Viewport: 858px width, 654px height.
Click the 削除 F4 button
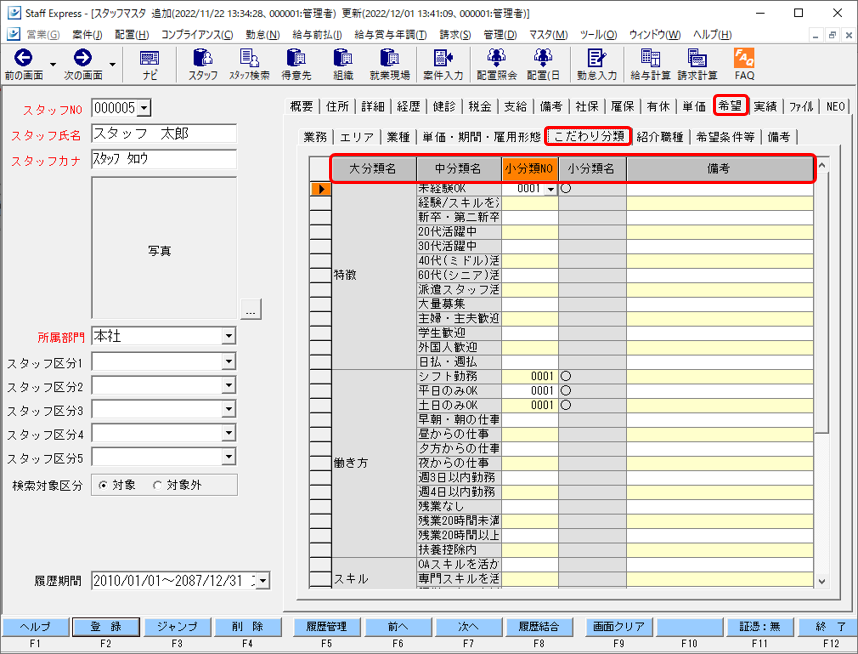pos(247,627)
